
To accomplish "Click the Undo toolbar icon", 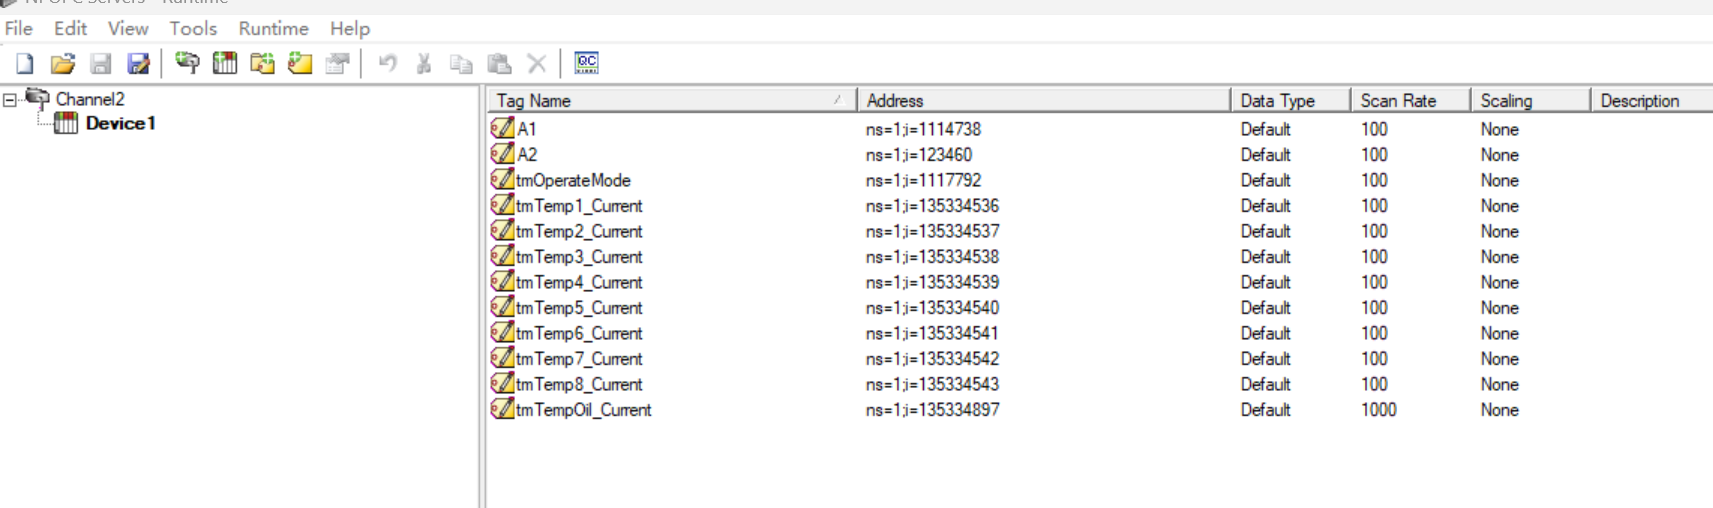I will point(387,63).
